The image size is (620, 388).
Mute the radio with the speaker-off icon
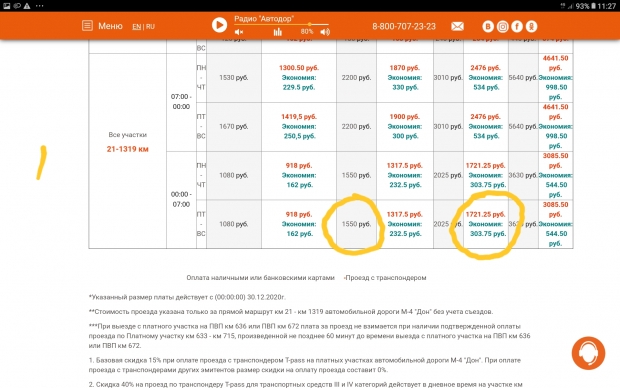click(x=239, y=32)
